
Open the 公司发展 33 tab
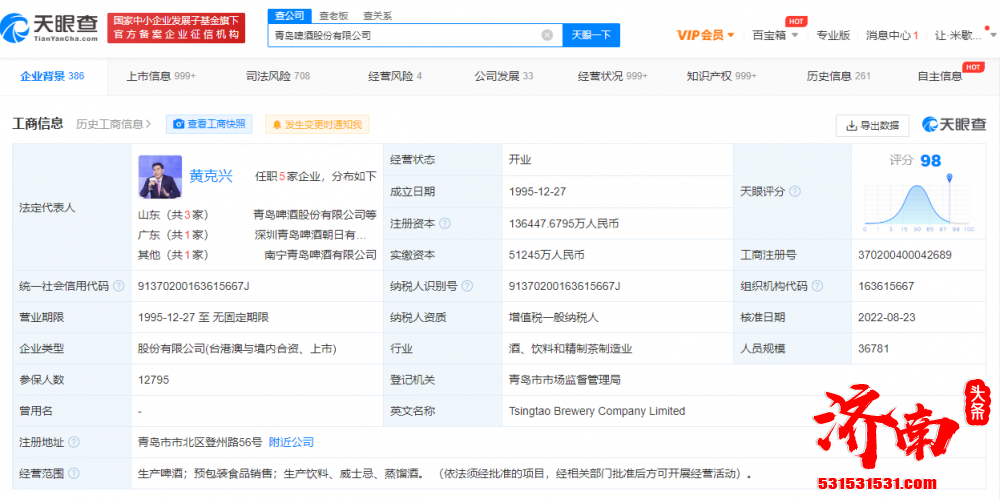tap(504, 76)
